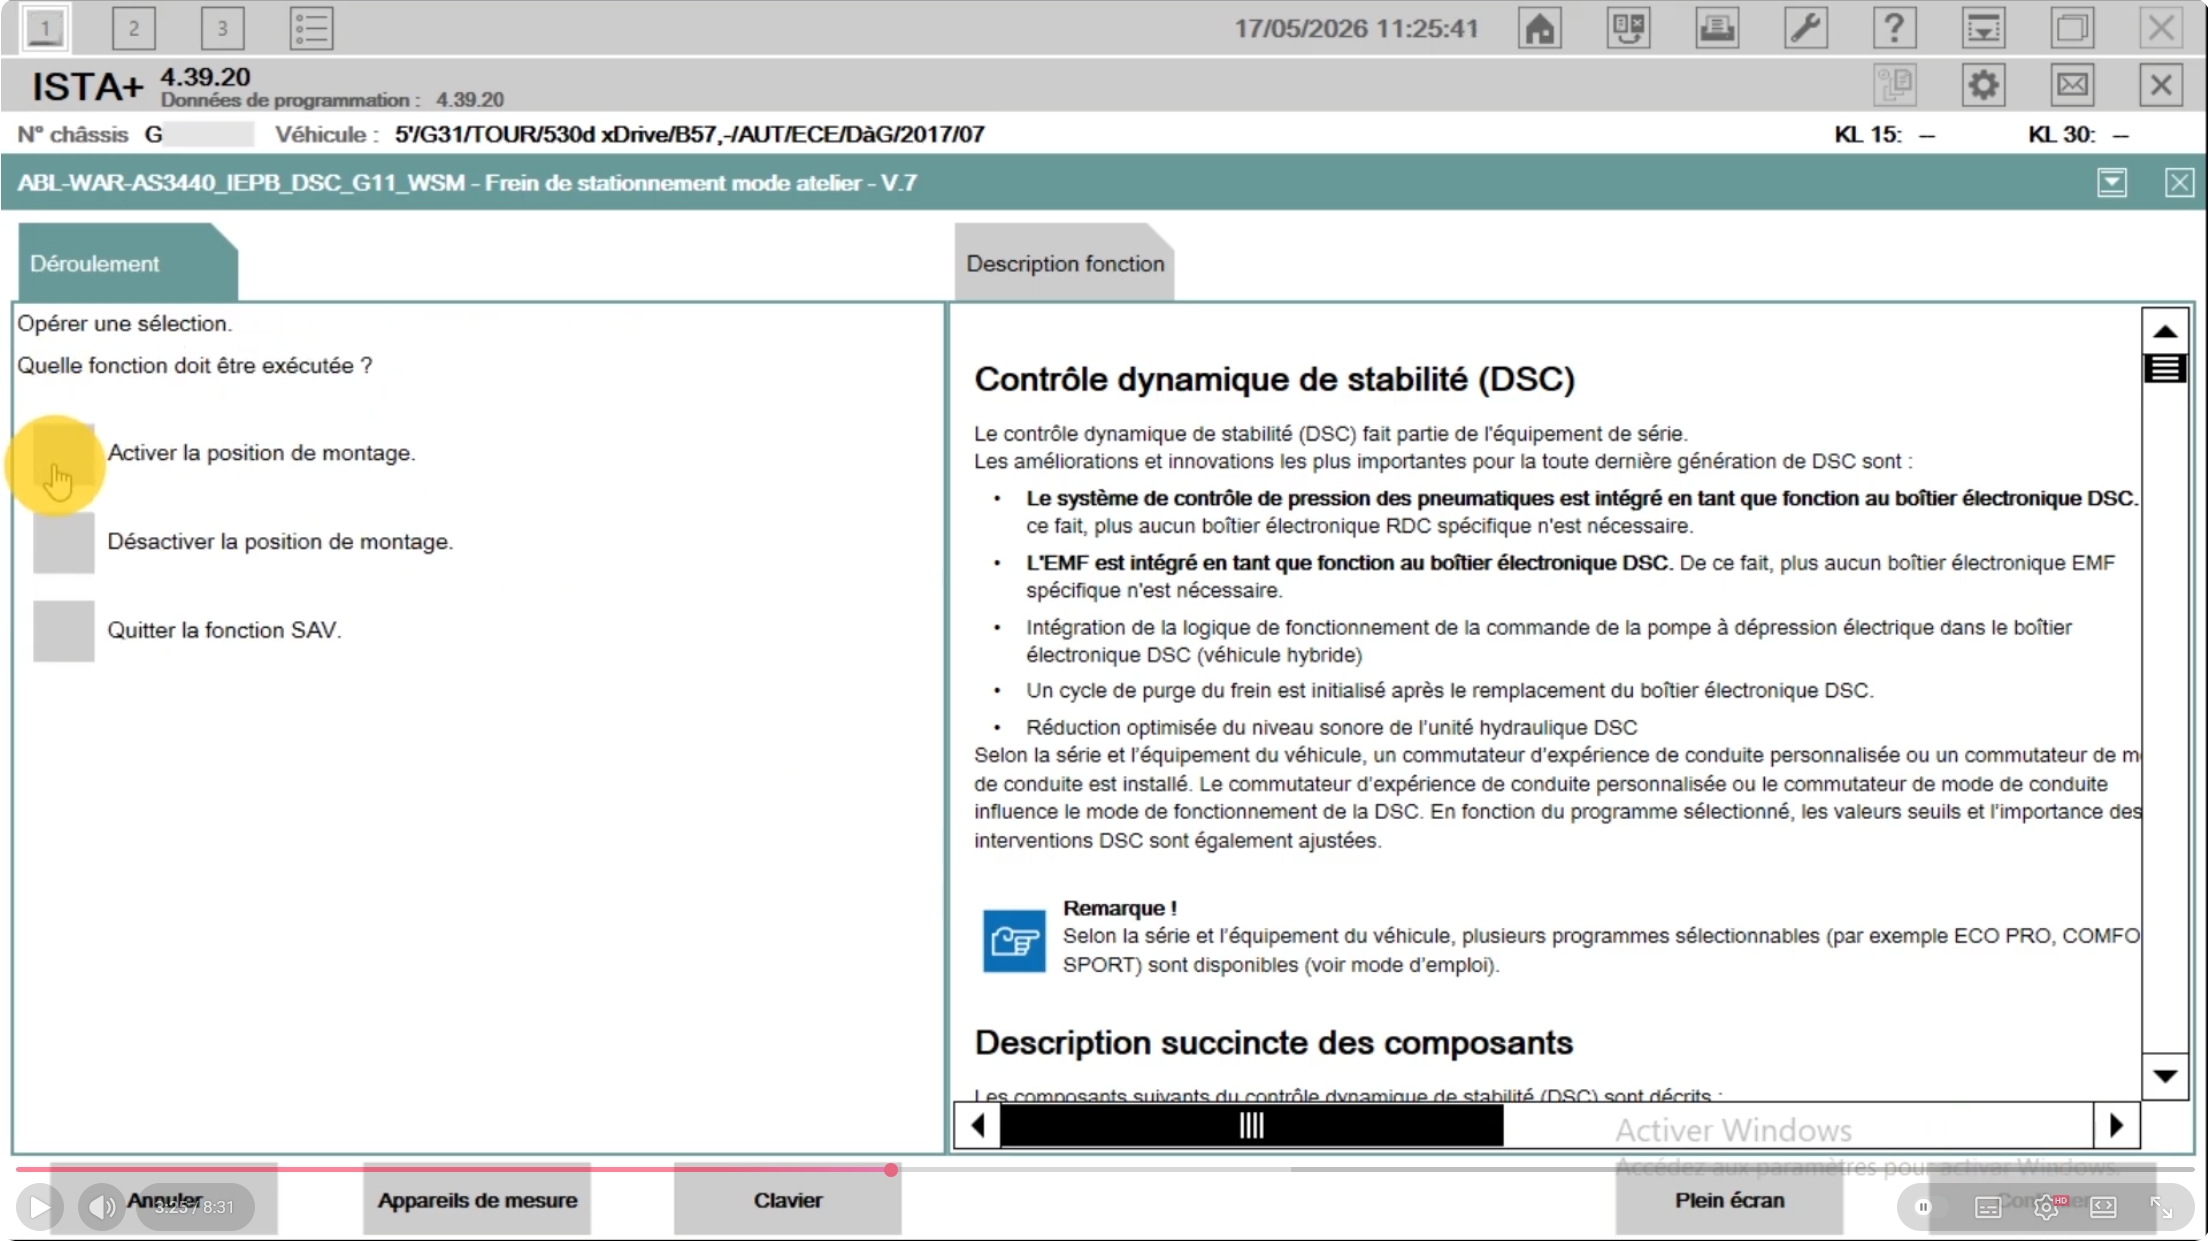Open video quality settings gear with HD badge
The image size is (2208, 1241).
[2047, 1207]
